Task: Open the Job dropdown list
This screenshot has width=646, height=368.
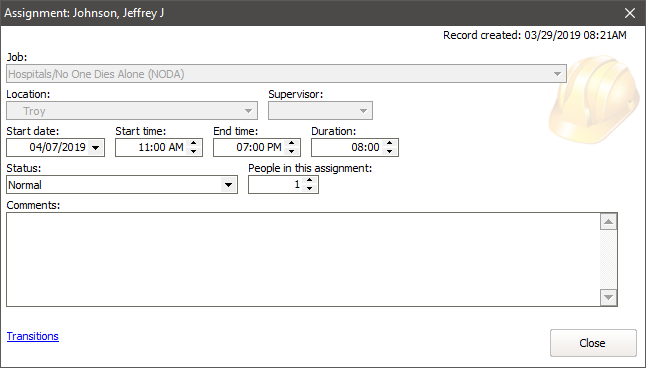Action: click(x=557, y=74)
